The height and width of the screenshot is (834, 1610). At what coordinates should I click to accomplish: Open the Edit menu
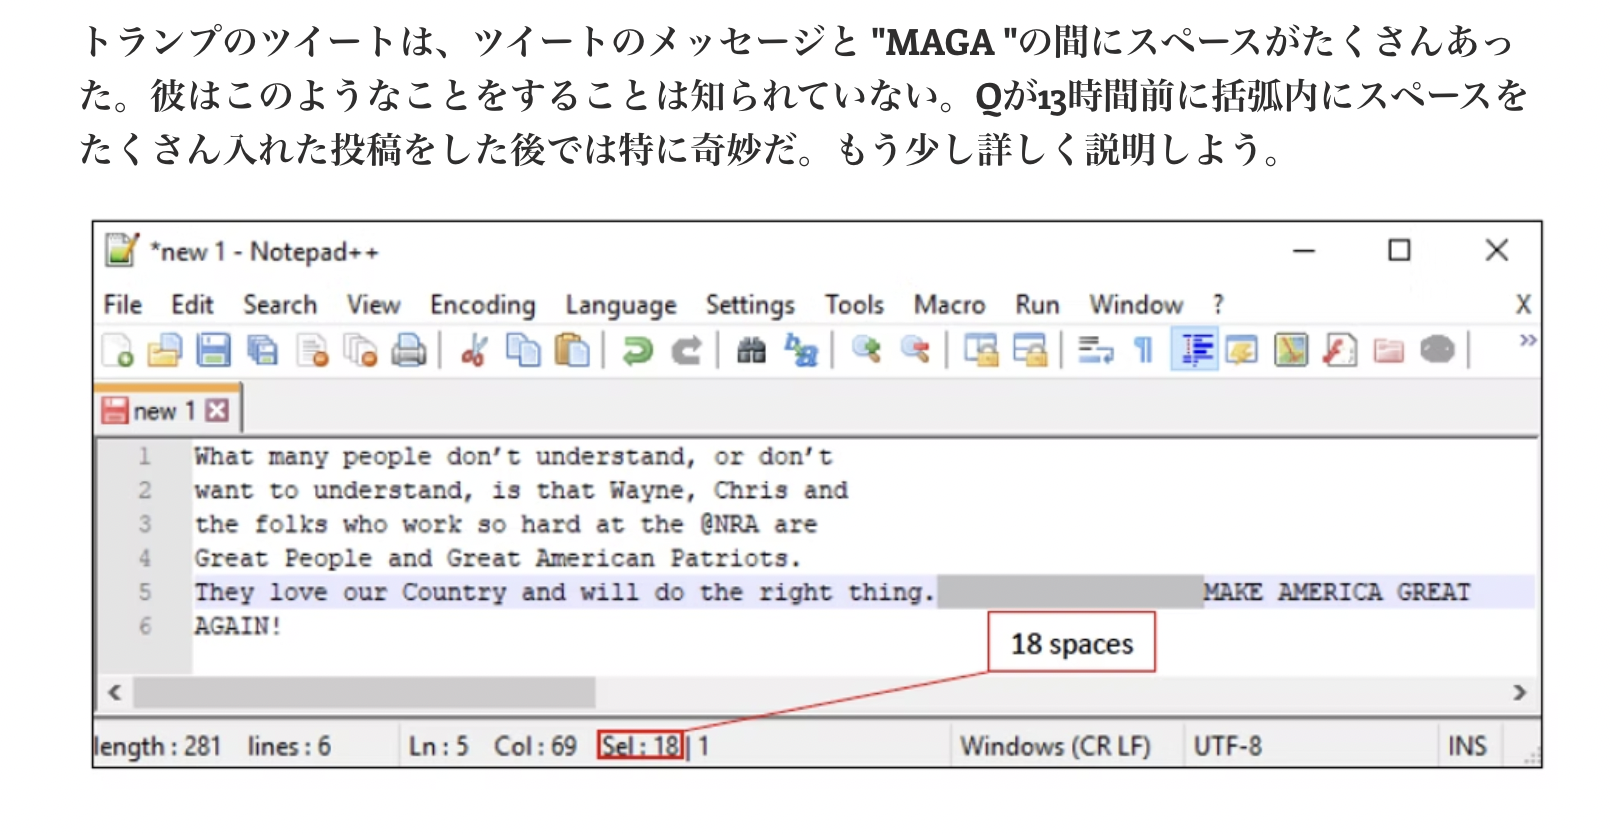(192, 304)
